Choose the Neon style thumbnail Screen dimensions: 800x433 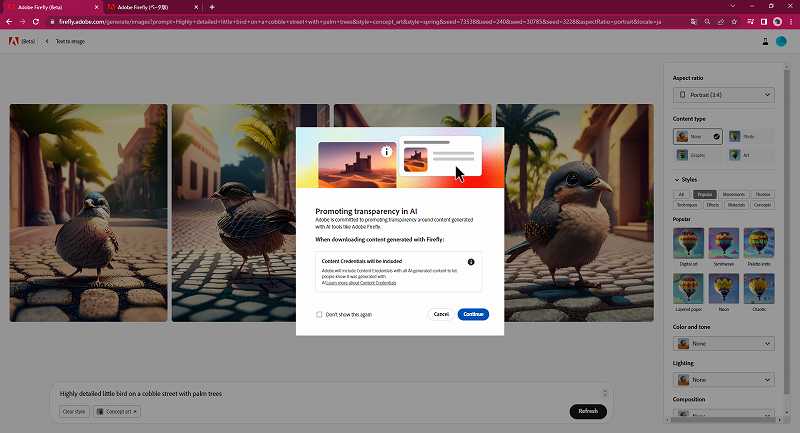pyautogui.click(x=723, y=289)
